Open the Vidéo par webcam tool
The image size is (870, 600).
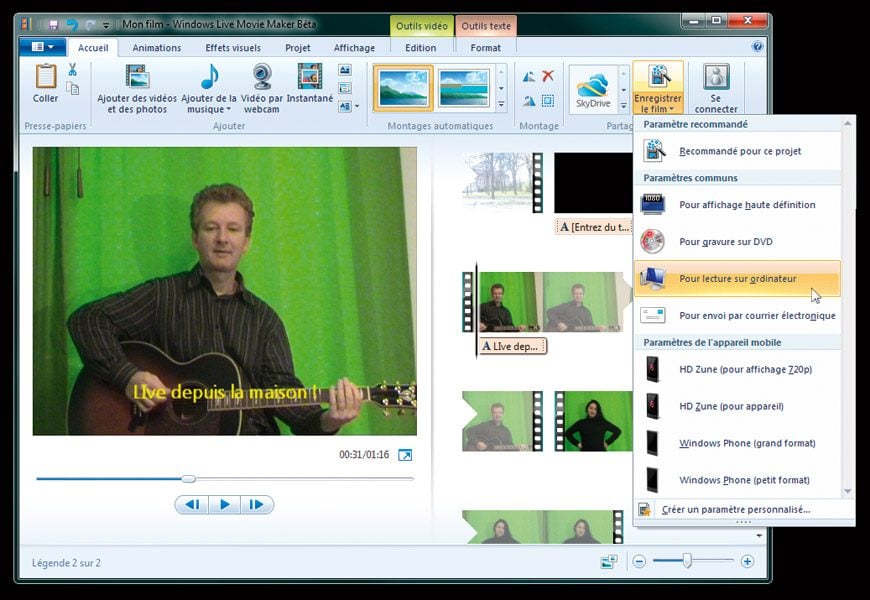coord(261,78)
